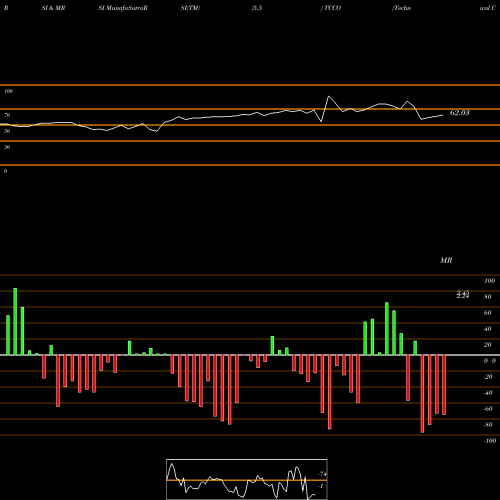
Task: Click the tallest green histogram bar at far left
Action: point(15,322)
